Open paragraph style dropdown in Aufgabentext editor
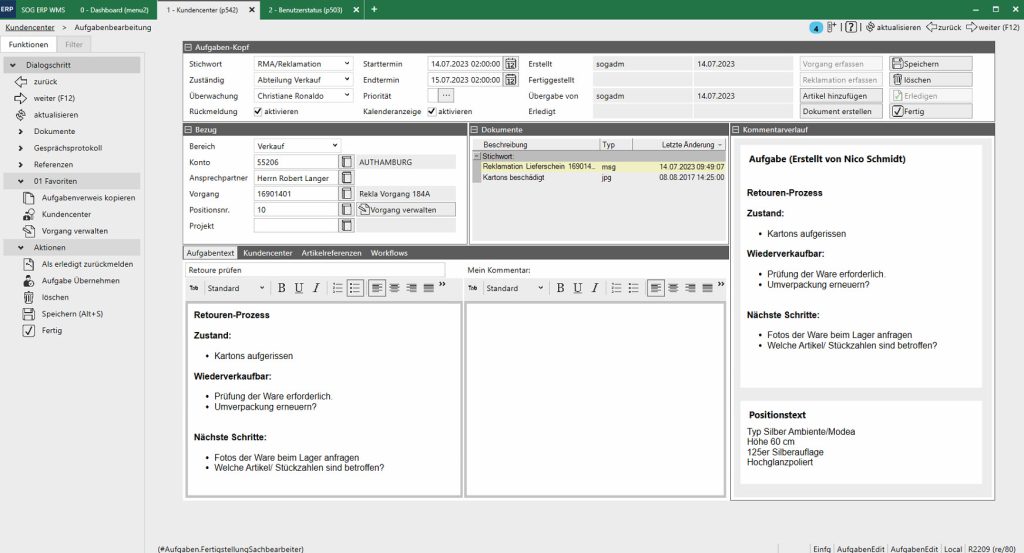This screenshot has width=1024, height=553. 236,288
